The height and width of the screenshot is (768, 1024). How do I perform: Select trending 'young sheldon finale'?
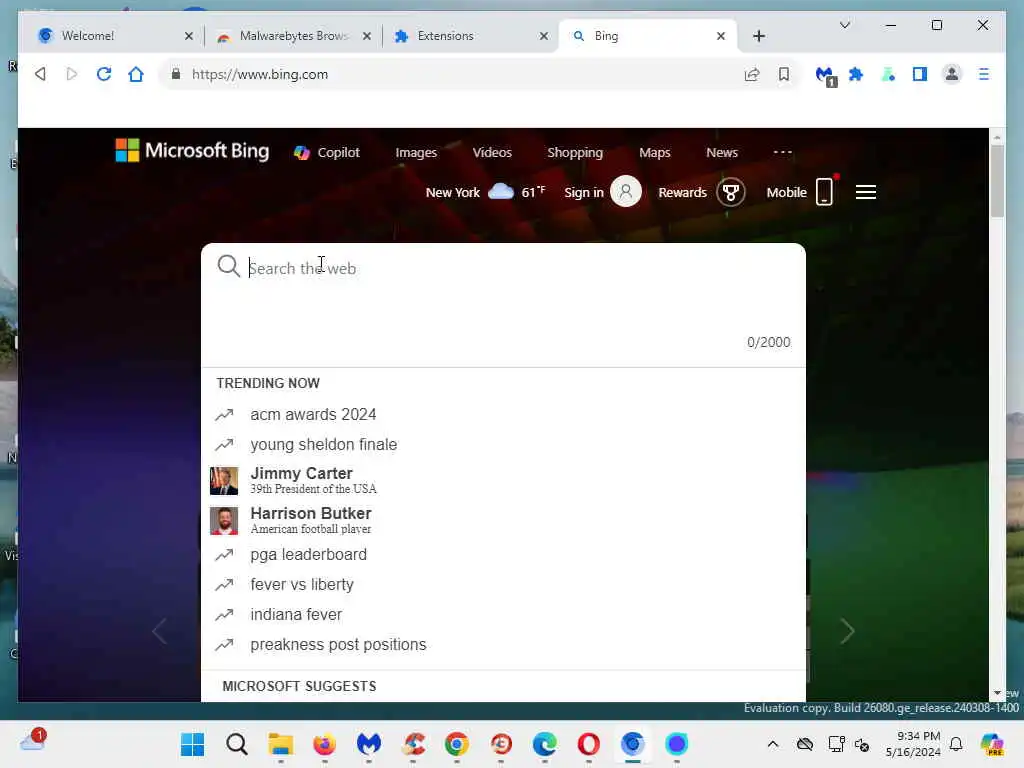point(503,445)
